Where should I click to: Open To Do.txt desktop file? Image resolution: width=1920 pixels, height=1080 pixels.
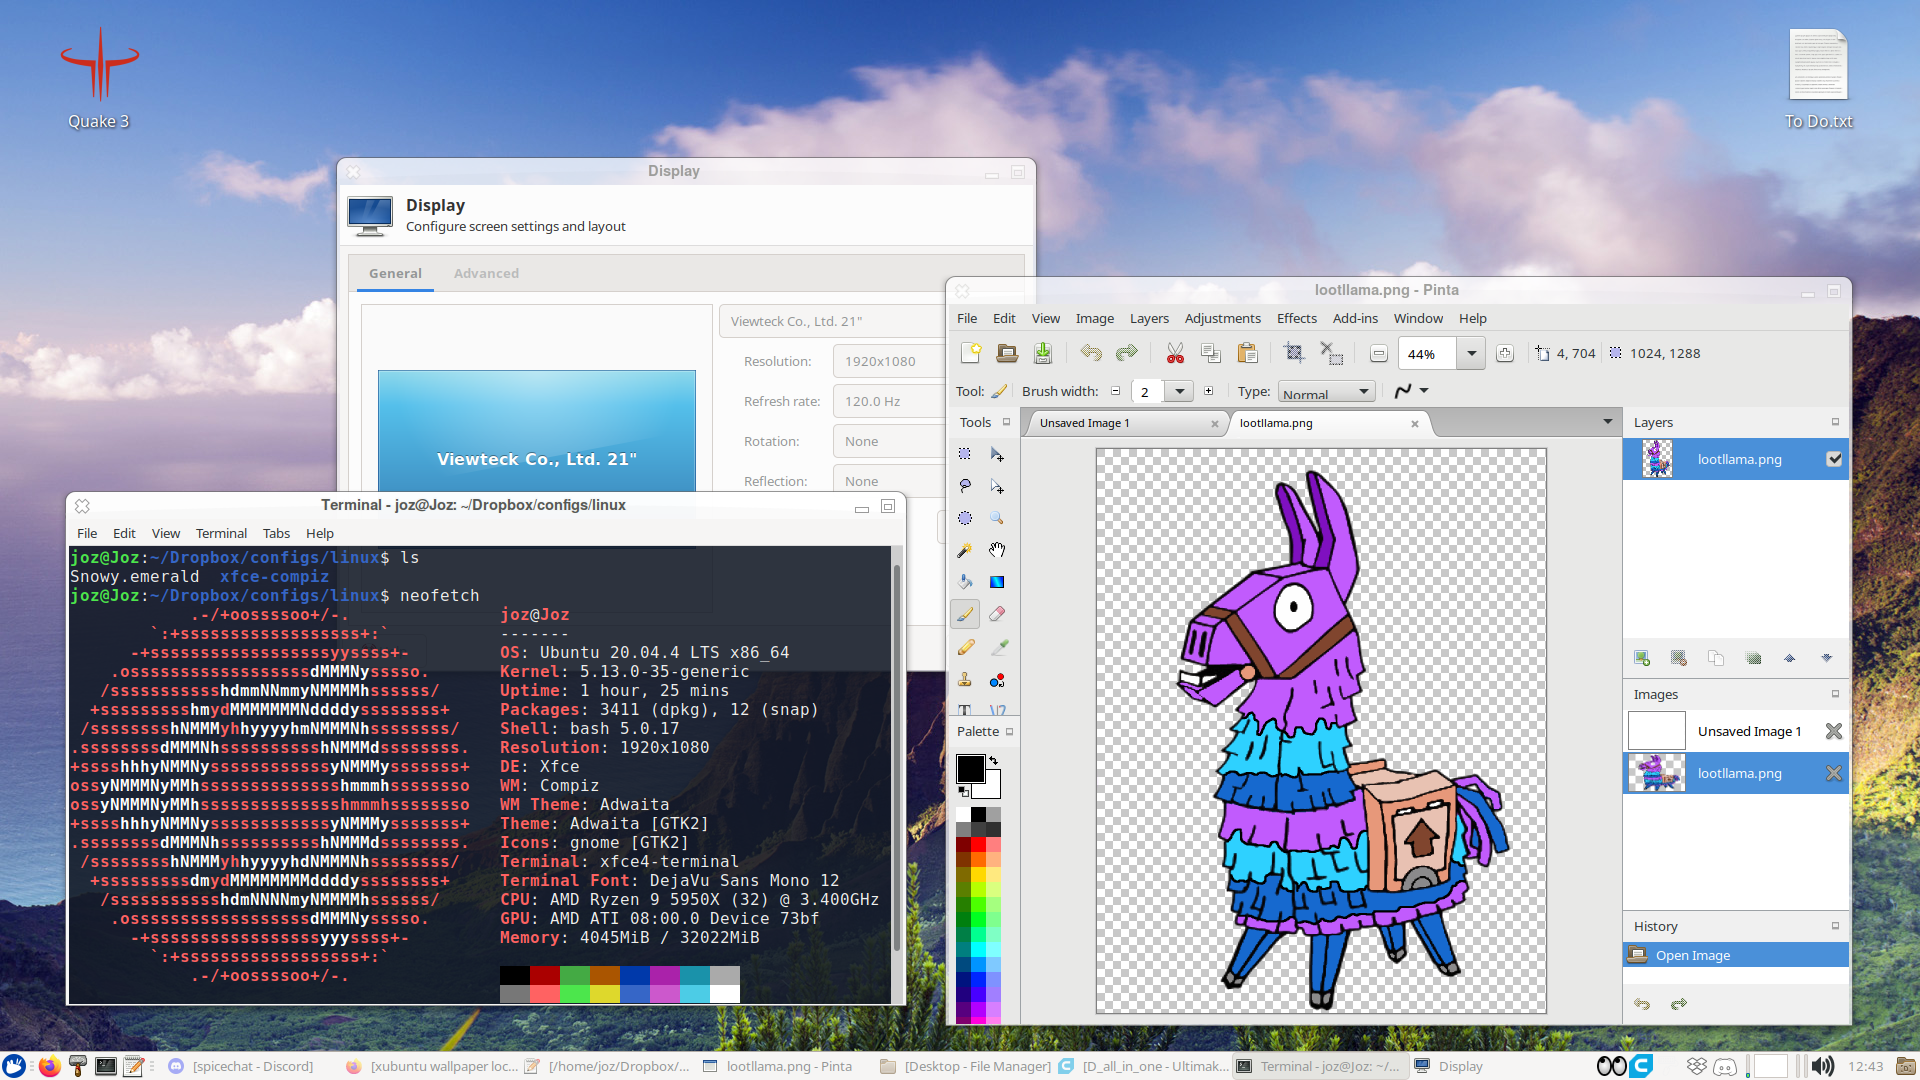pyautogui.click(x=1818, y=80)
